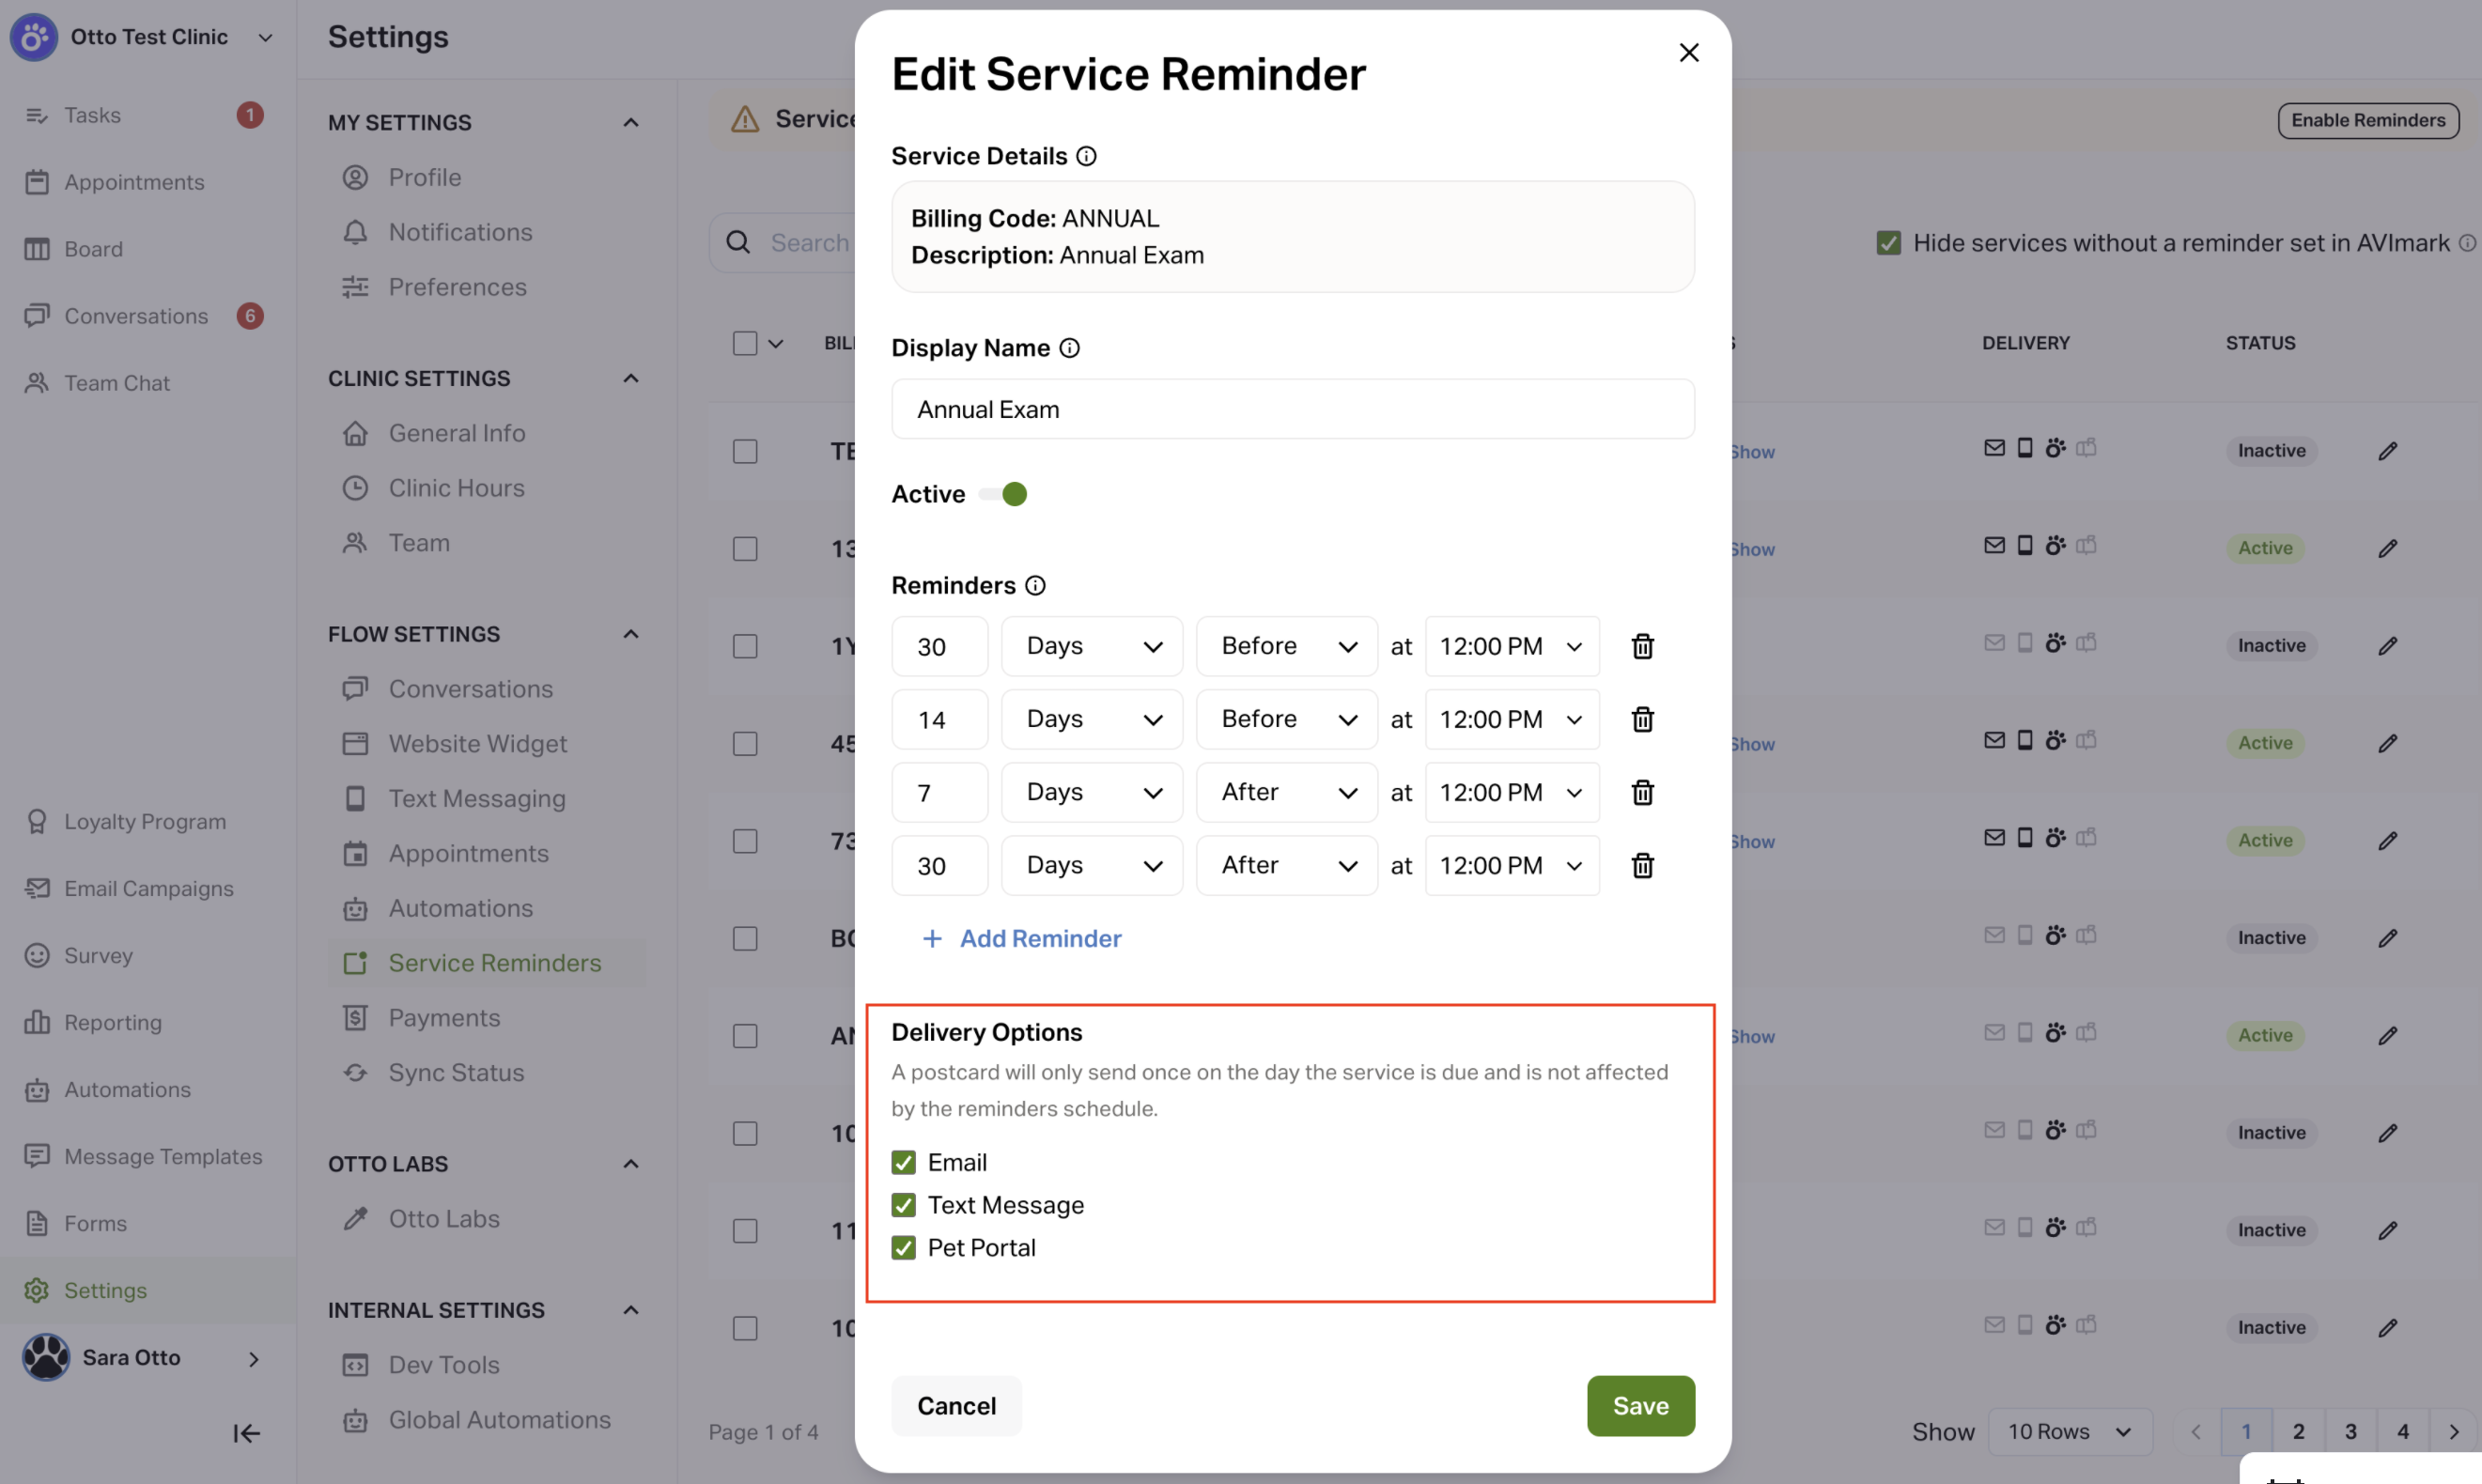Click the Display Name input field

point(1293,409)
